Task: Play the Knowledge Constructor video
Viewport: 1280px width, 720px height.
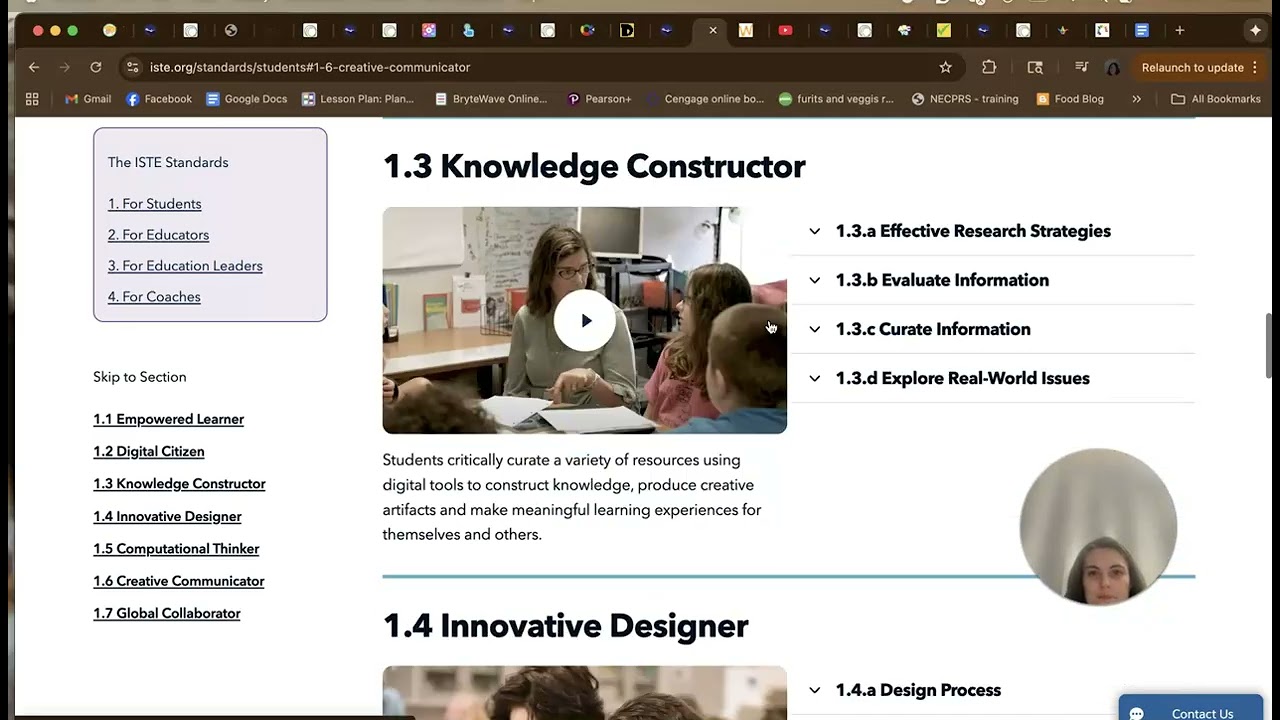Action: 585,320
